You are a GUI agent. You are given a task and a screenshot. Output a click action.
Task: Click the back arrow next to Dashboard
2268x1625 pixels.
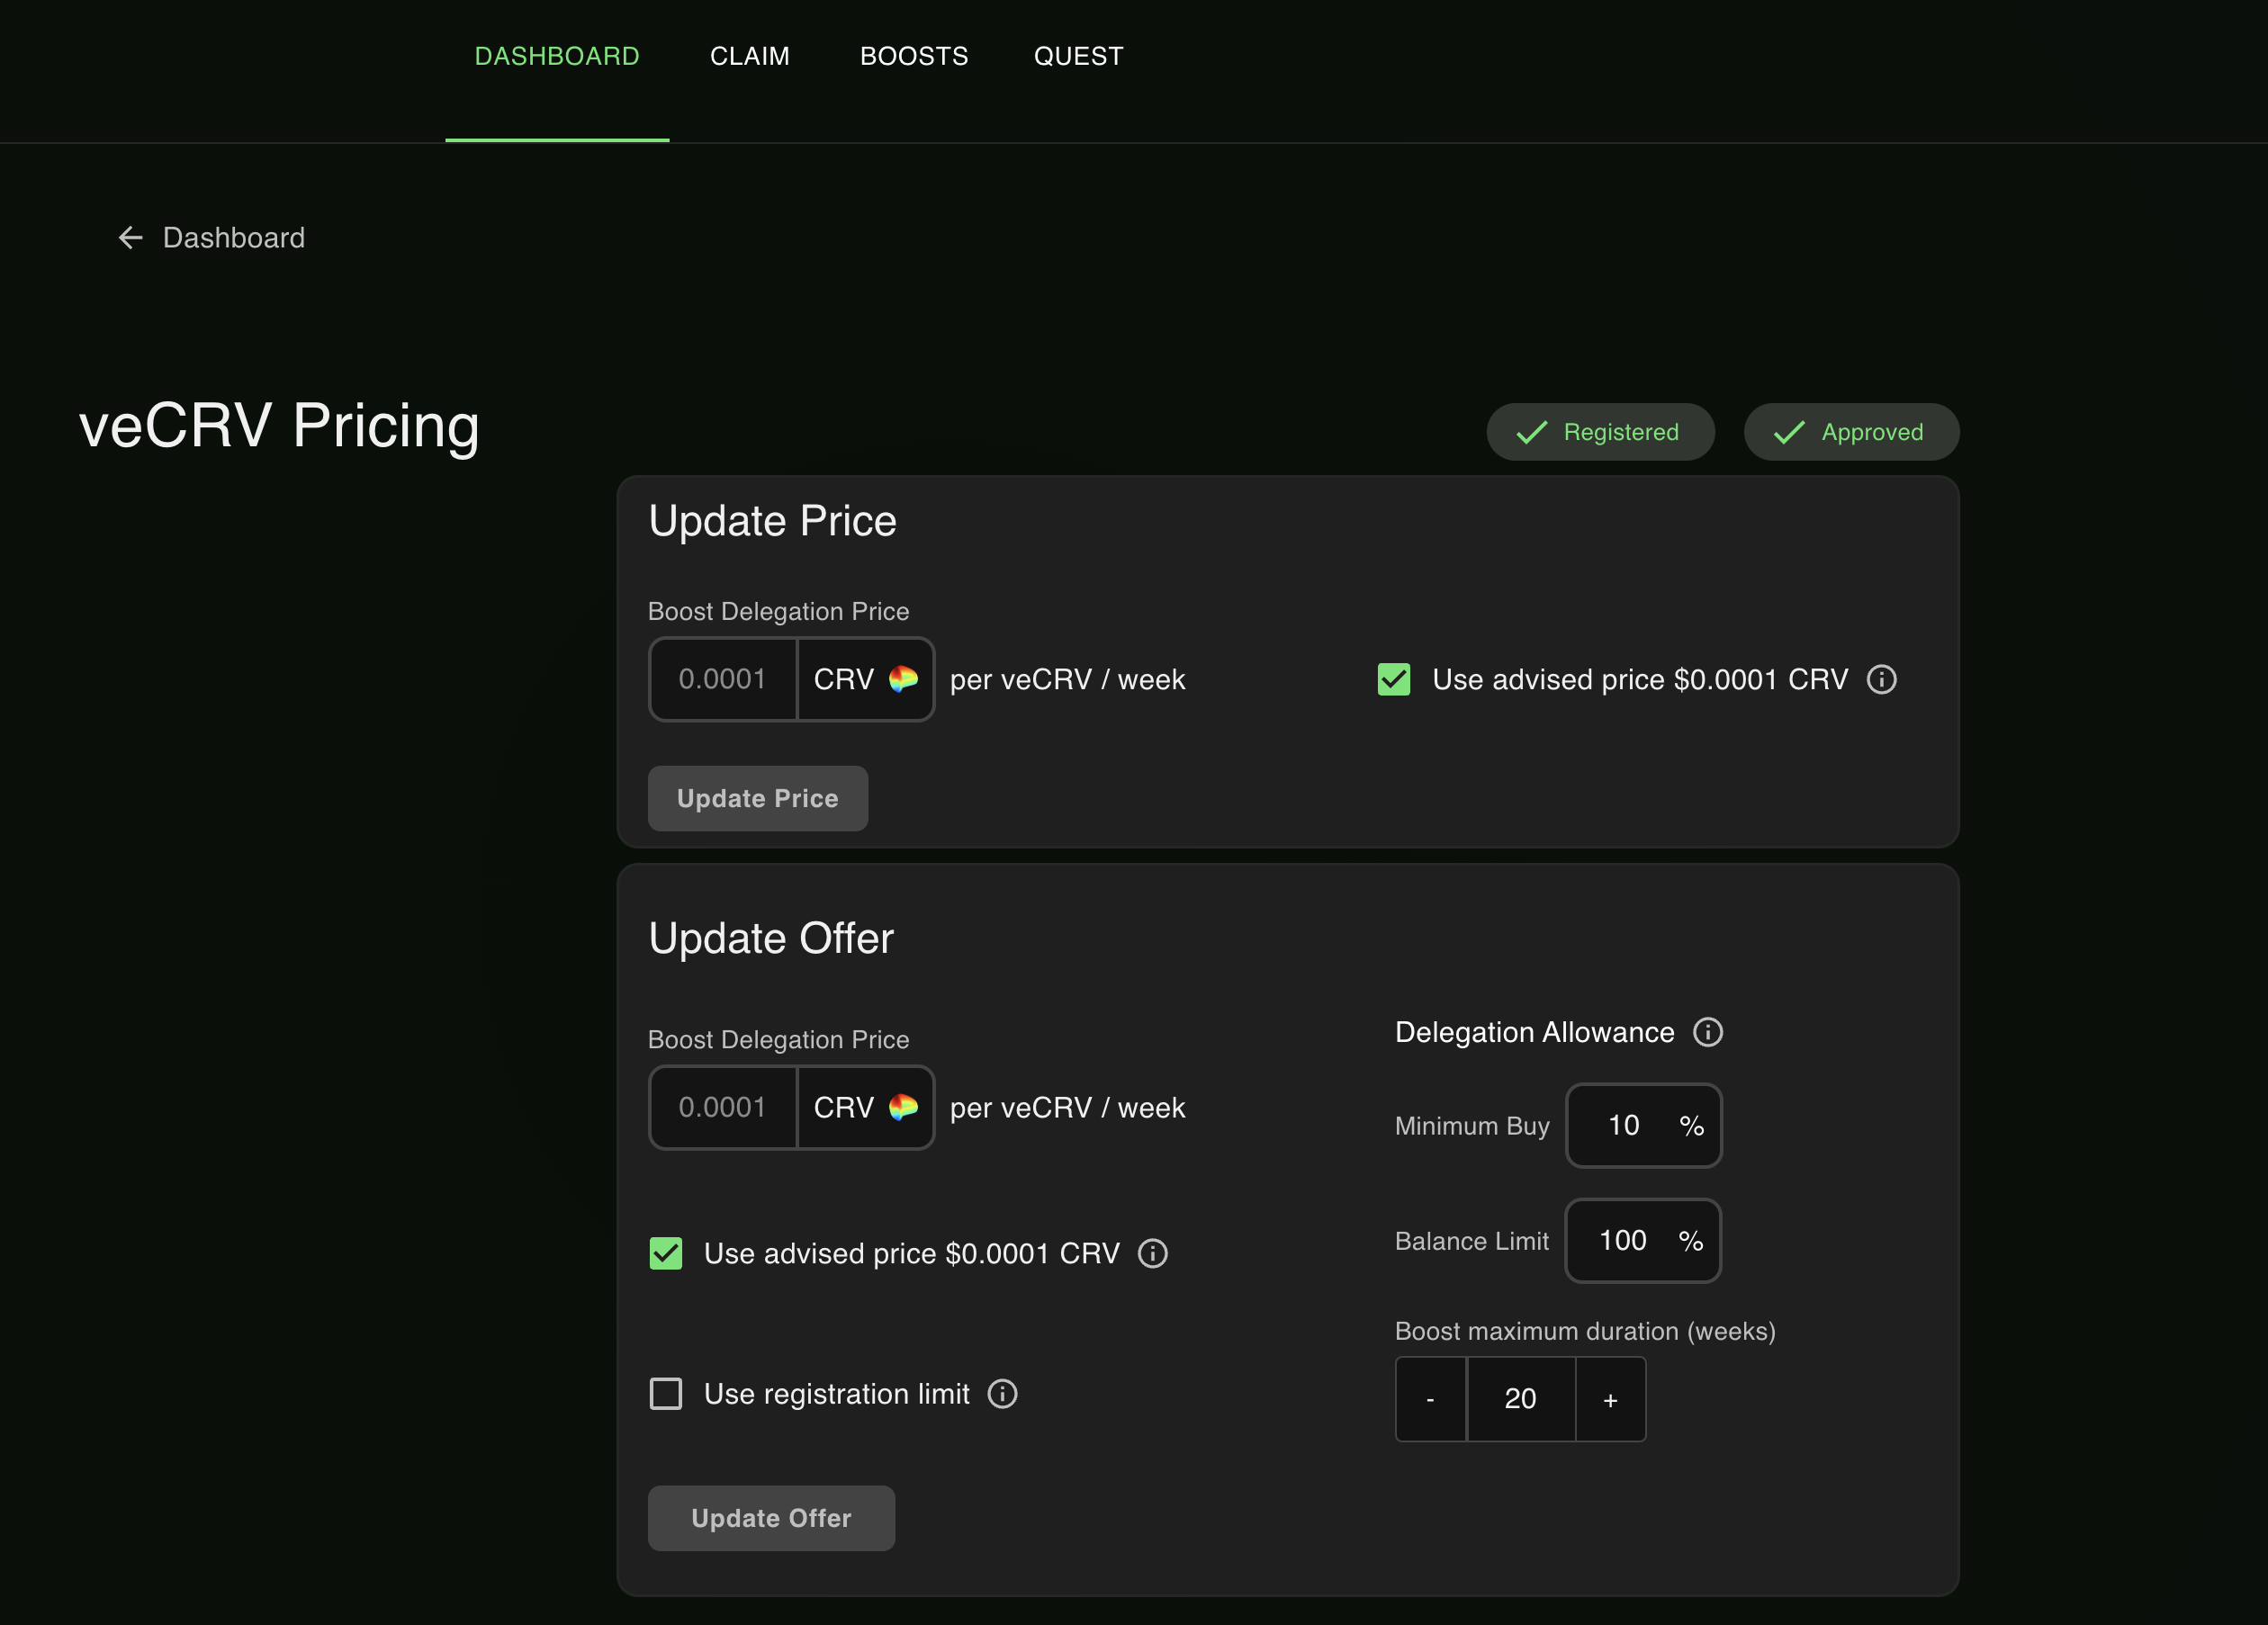coord(131,238)
